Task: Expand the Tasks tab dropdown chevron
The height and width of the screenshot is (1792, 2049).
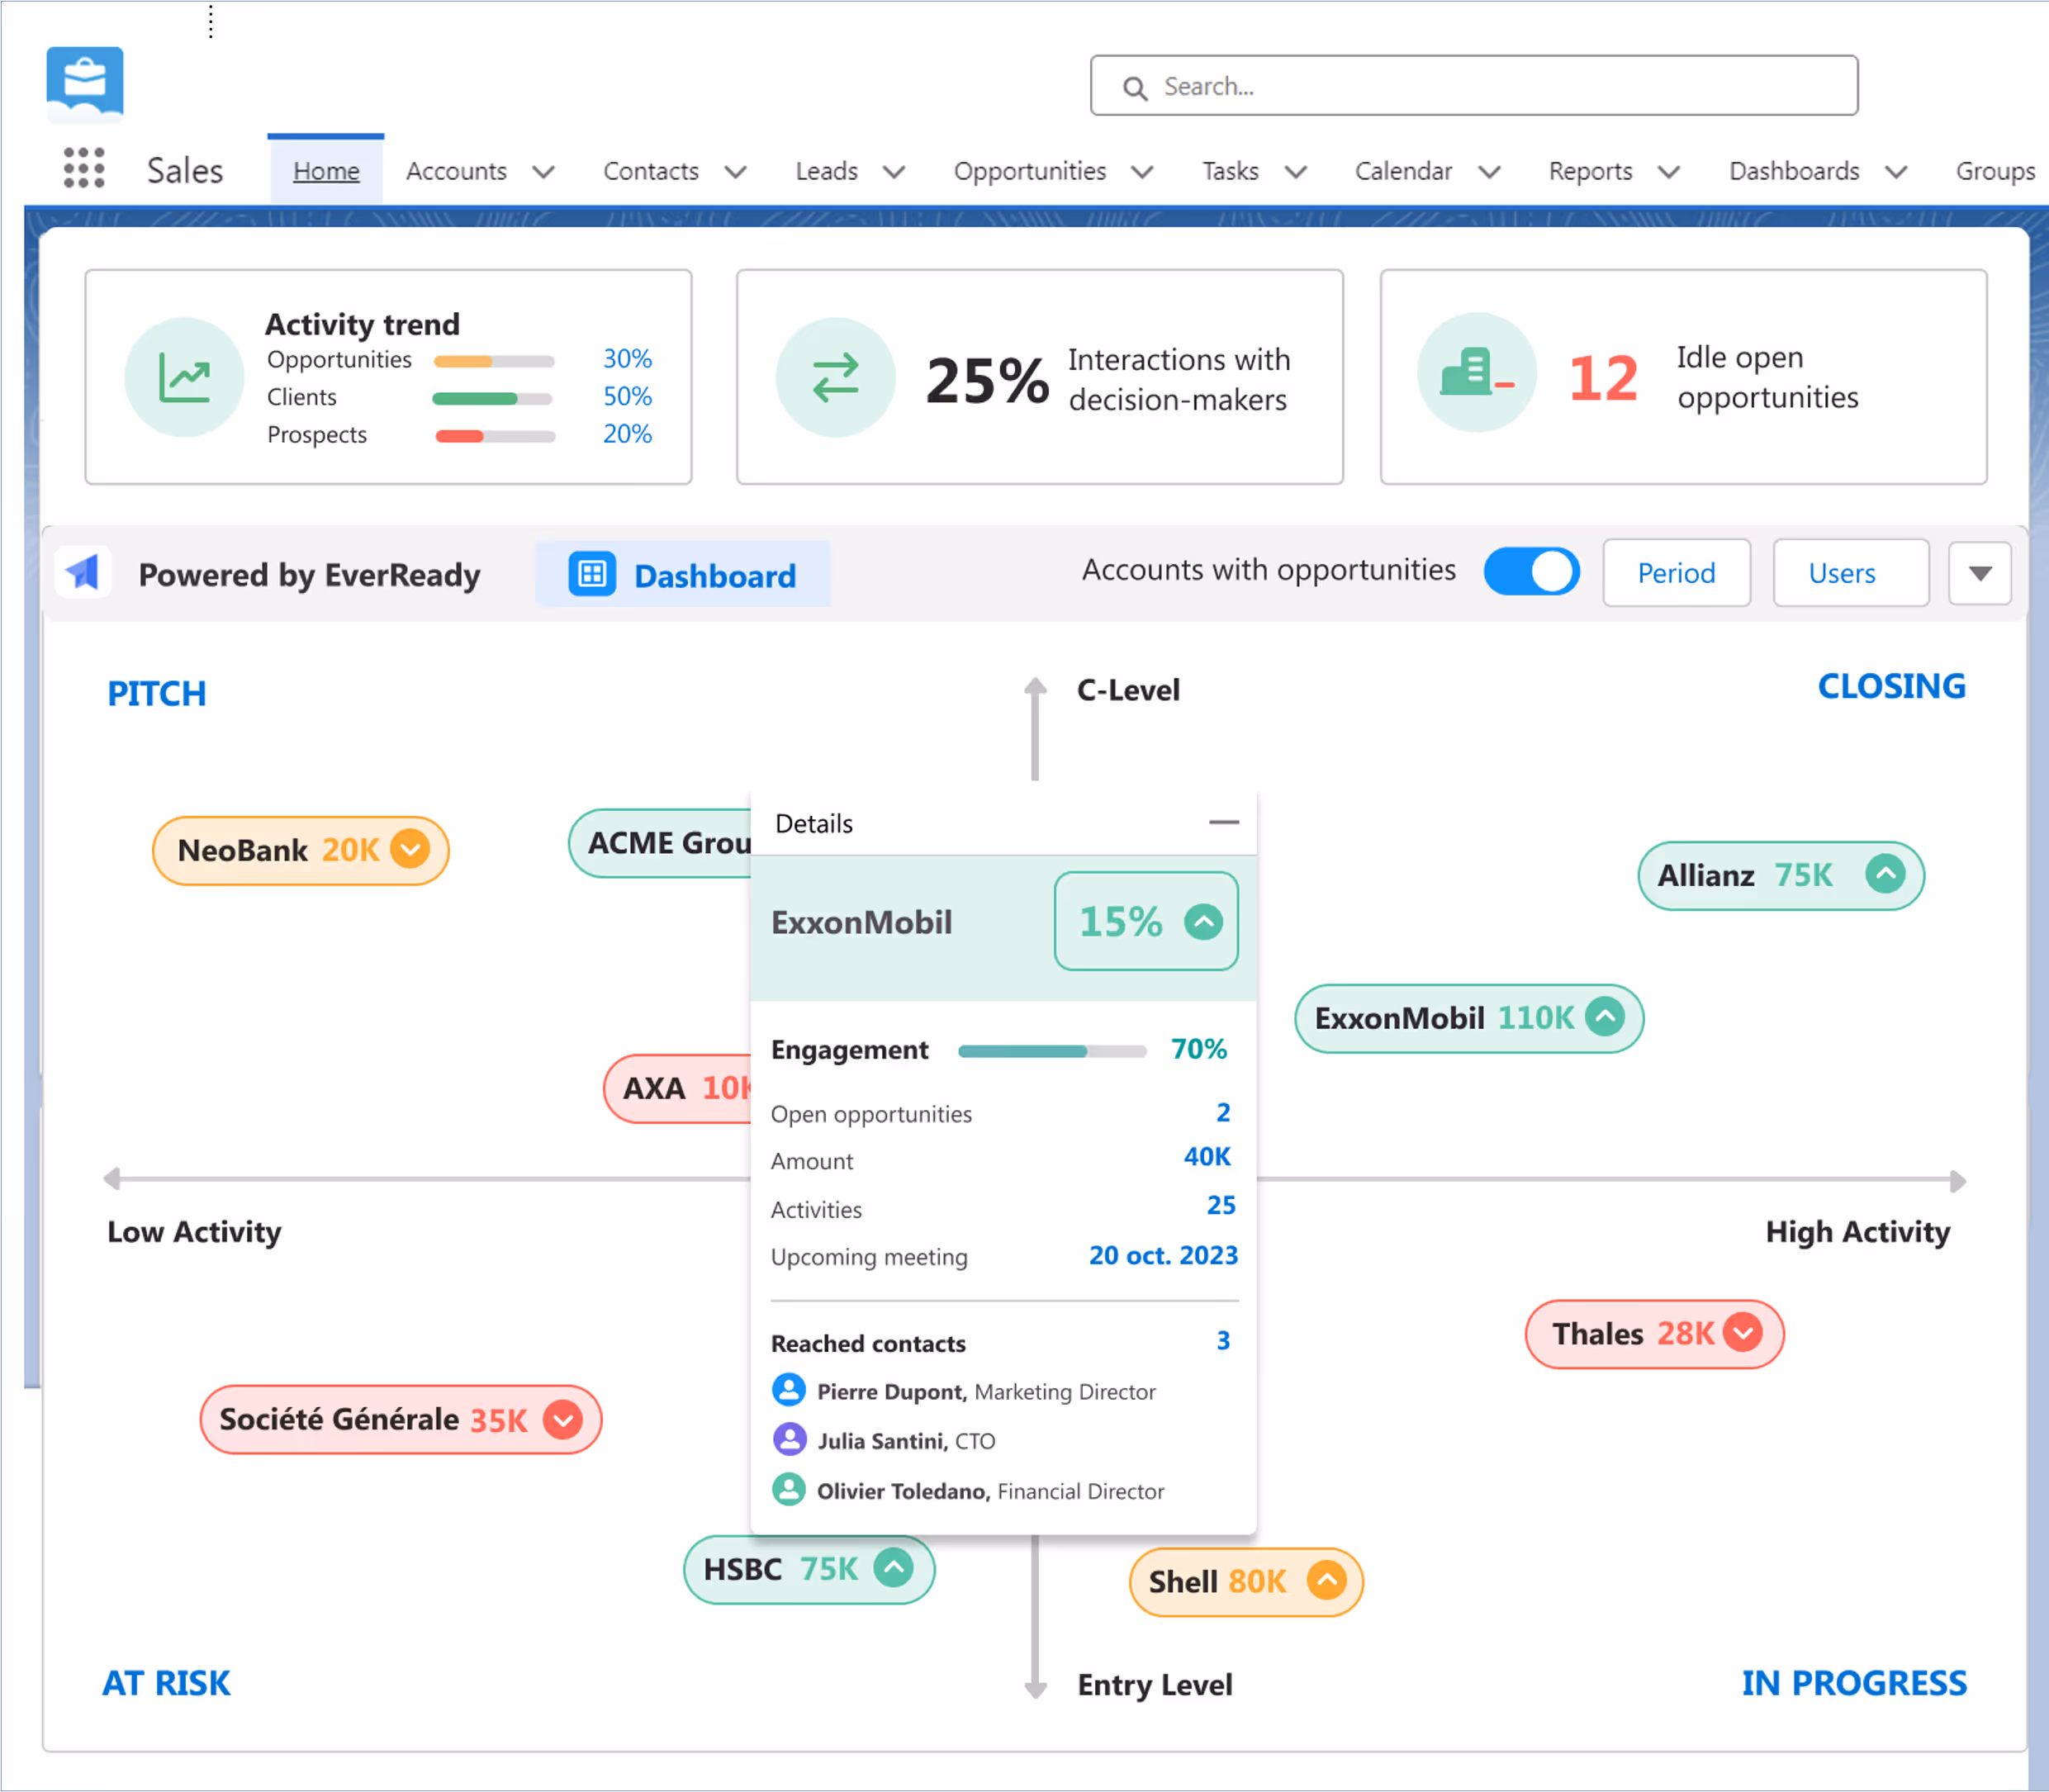Action: (1296, 172)
